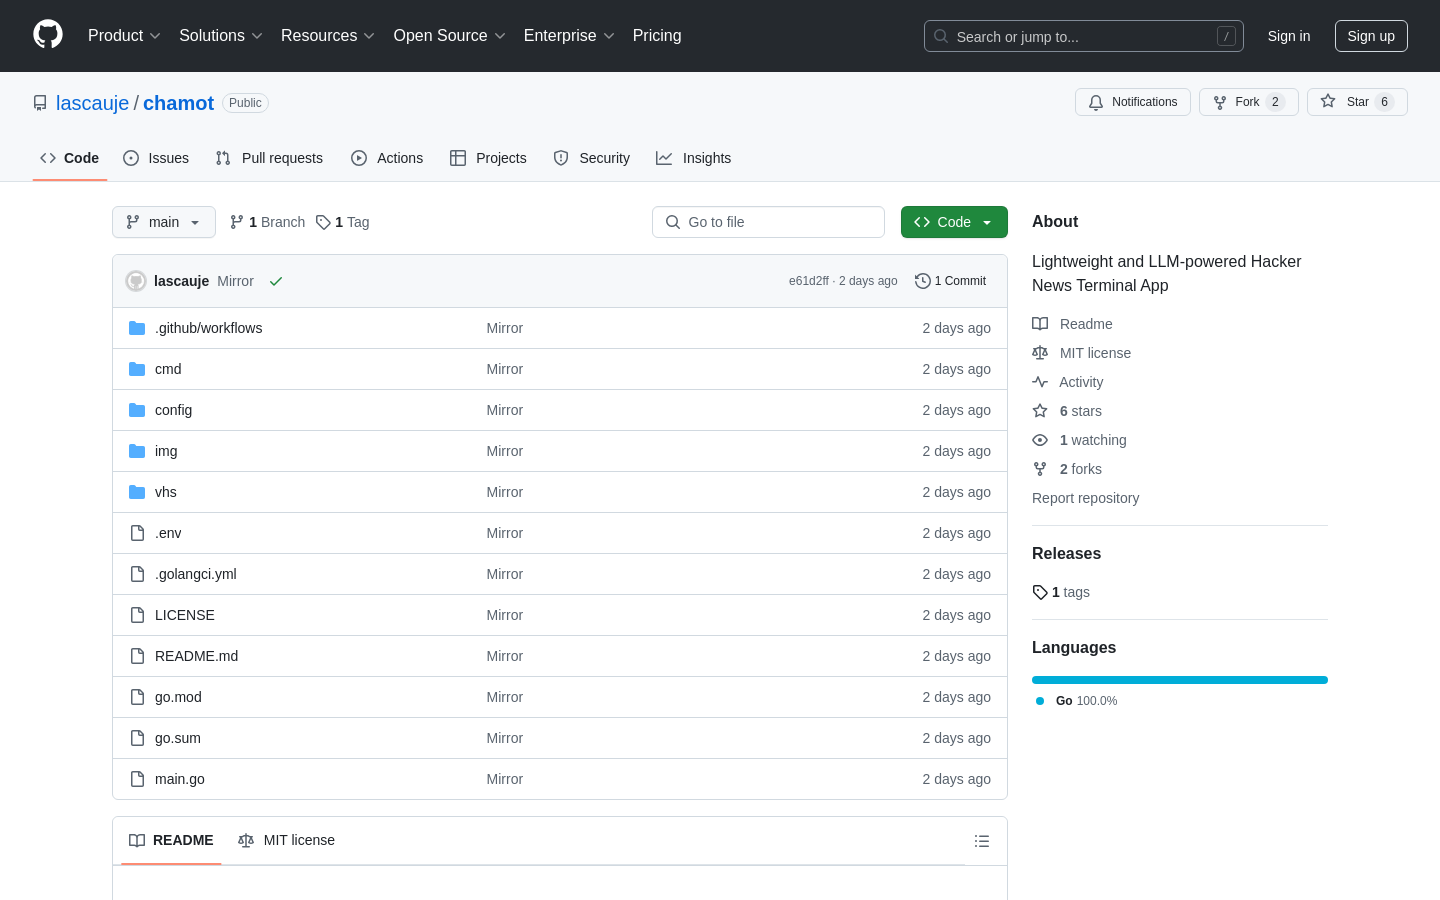Open the Insights tab

click(694, 158)
